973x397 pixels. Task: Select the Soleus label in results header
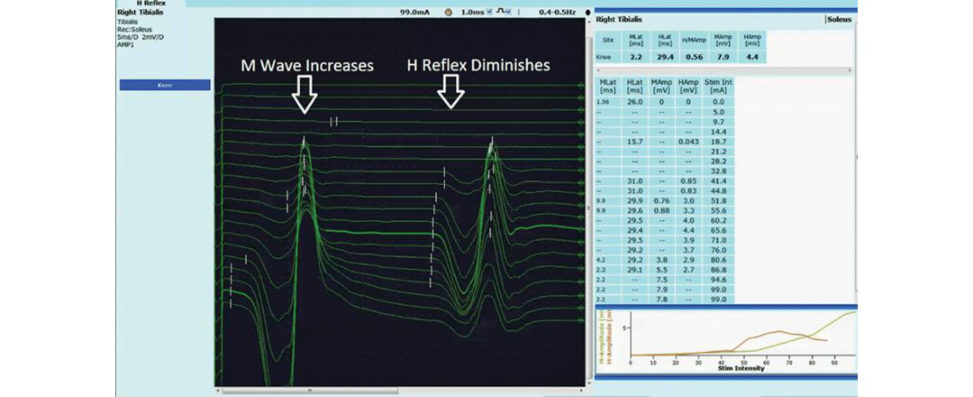pos(840,20)
